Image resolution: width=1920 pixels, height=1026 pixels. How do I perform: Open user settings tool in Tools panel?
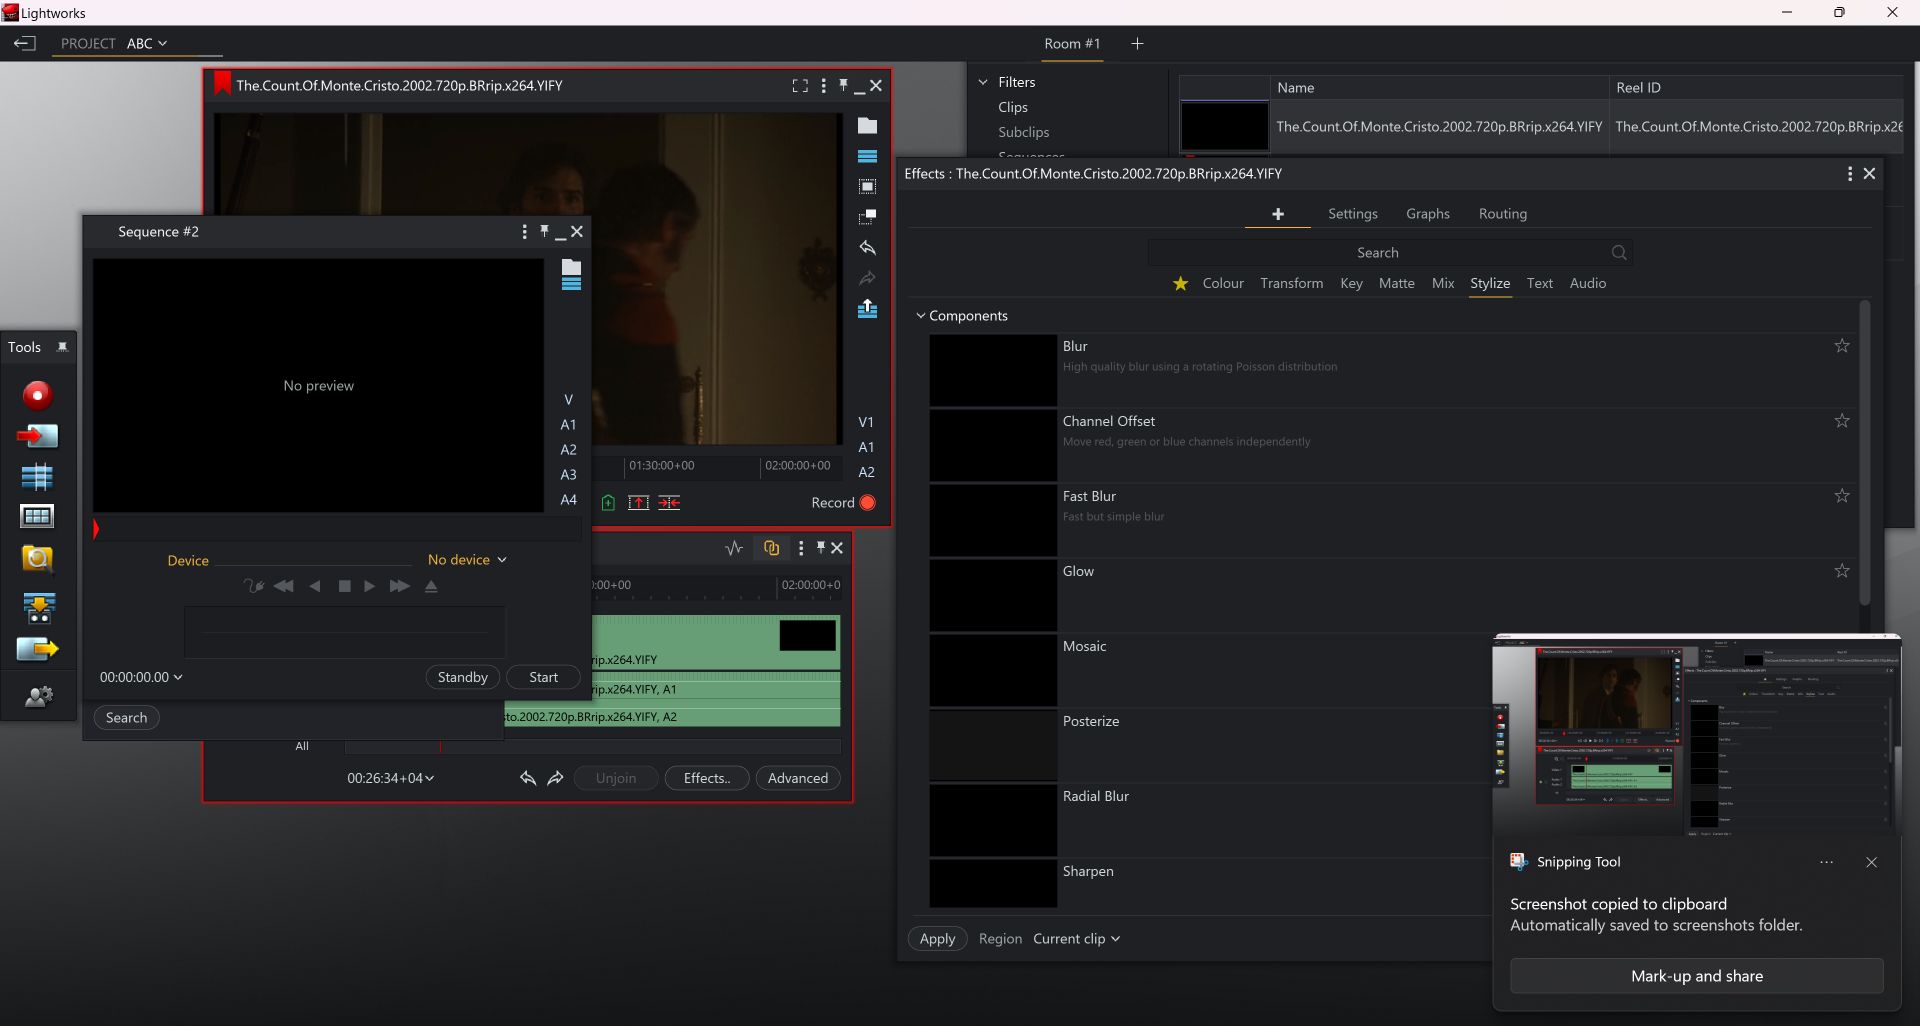click(x=38, y=697)
